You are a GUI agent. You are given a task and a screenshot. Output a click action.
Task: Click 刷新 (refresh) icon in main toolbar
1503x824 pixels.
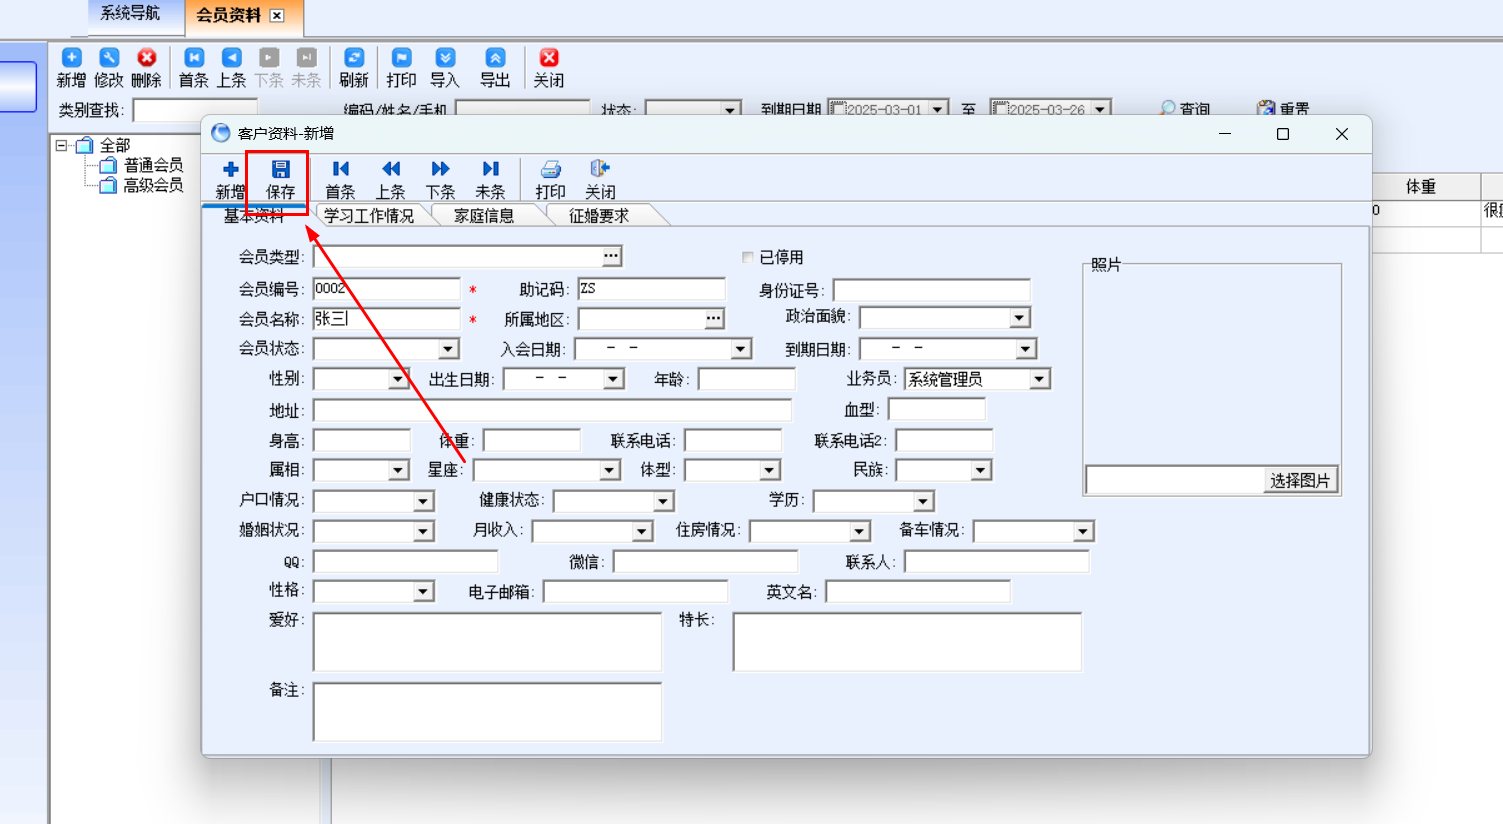[354, 58]
